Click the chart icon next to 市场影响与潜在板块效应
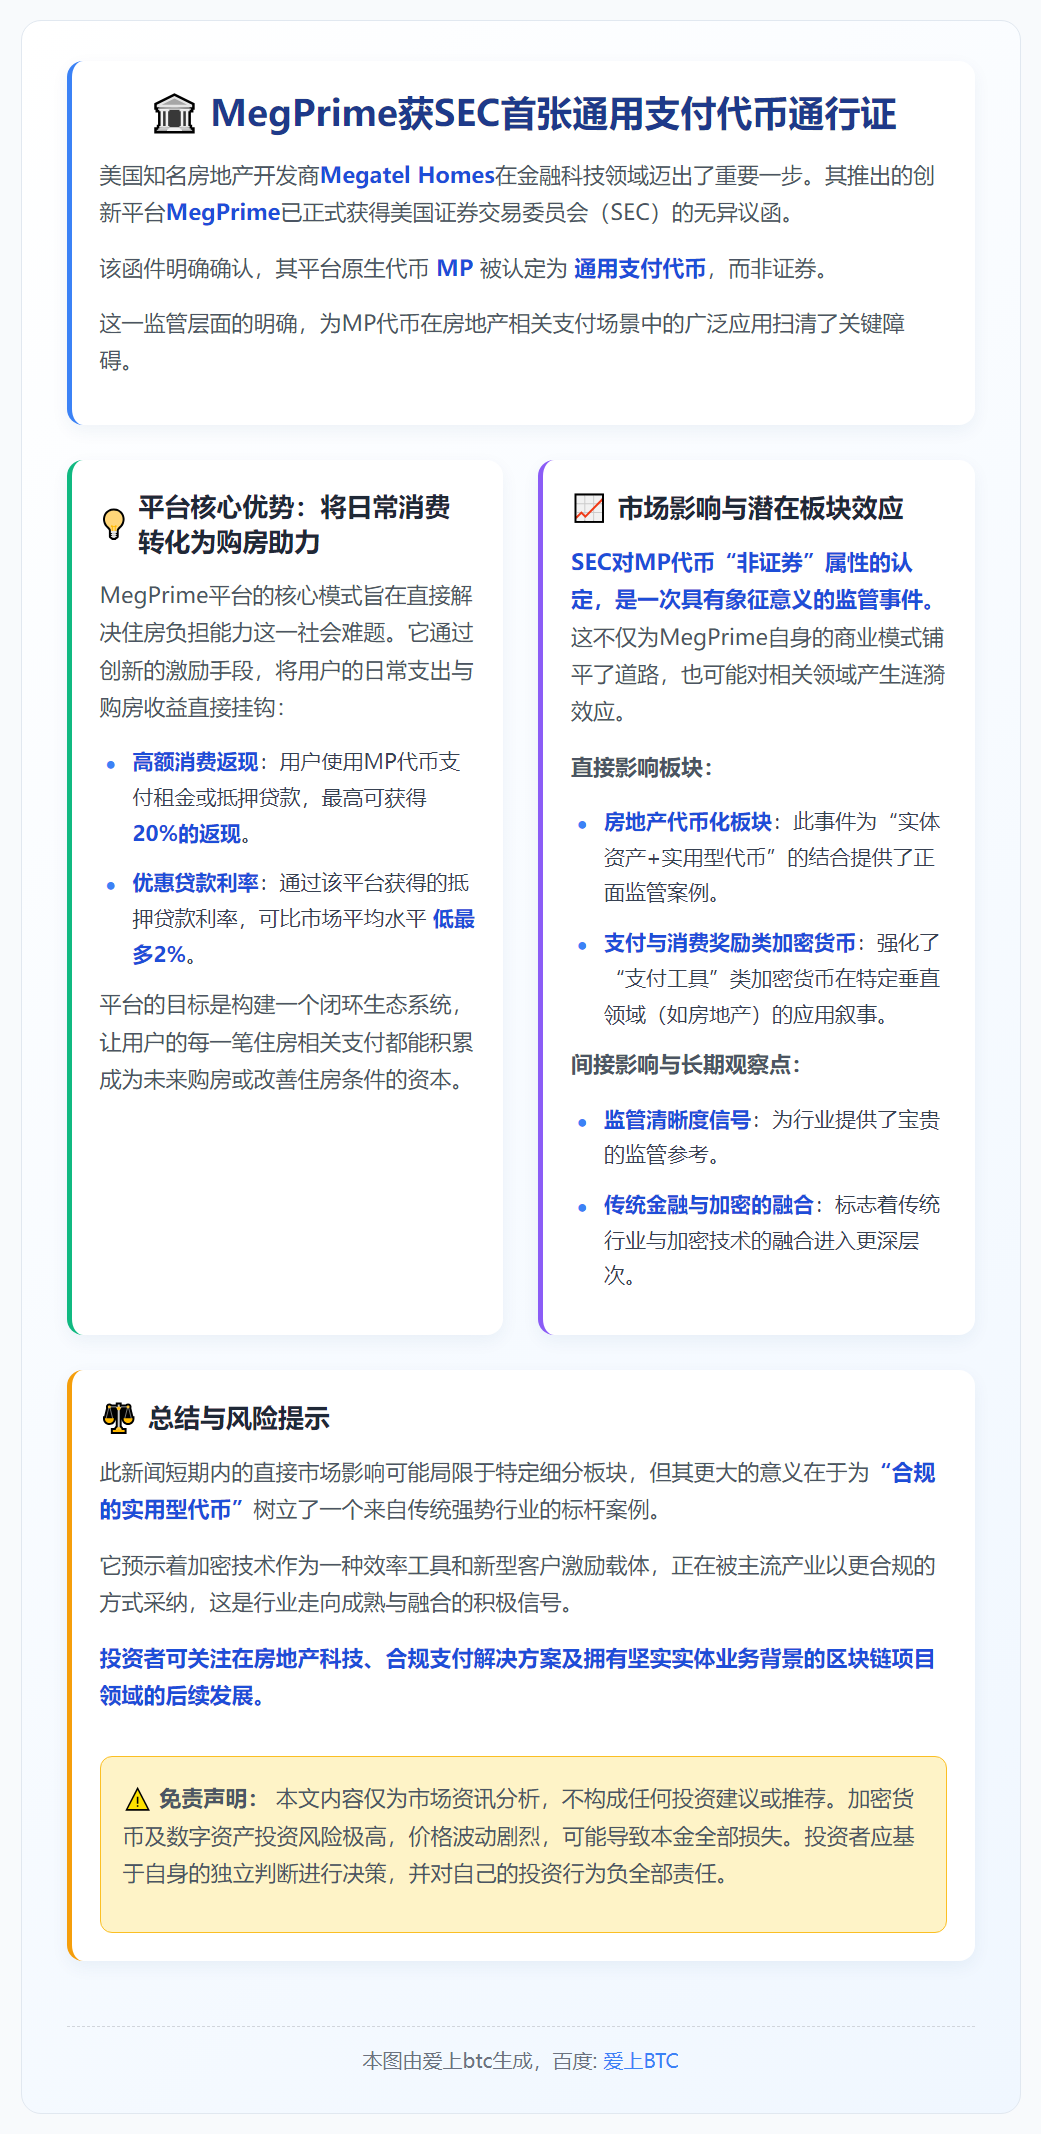 pos(588,508)
